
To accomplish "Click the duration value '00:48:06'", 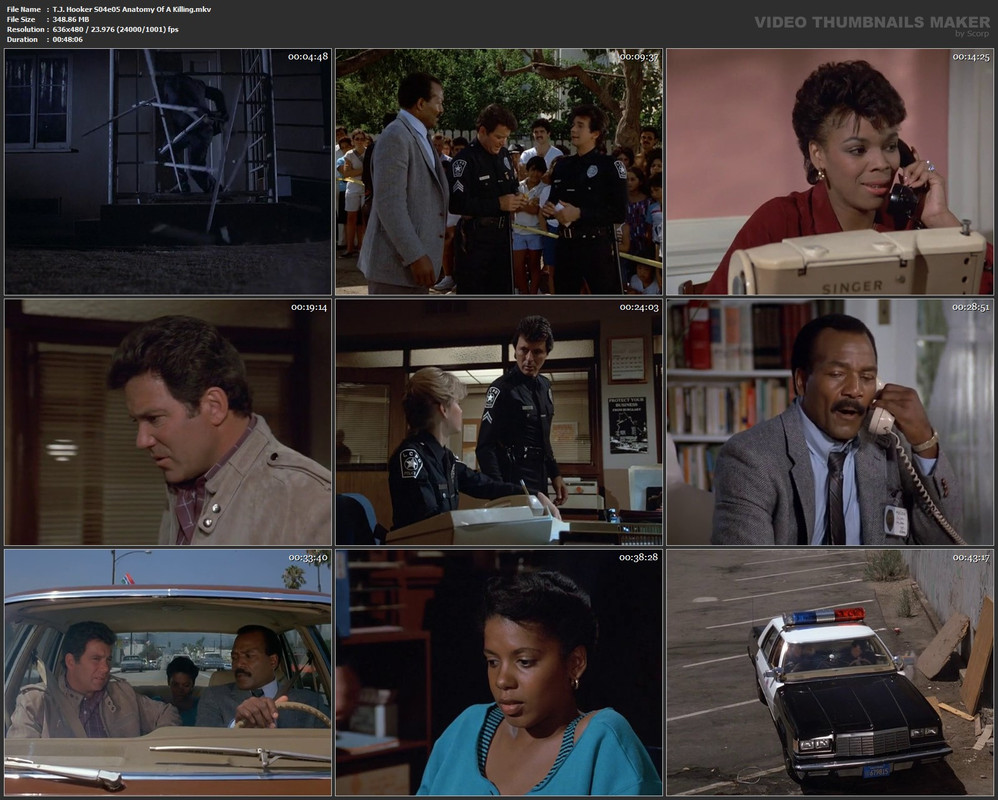I will point(67,39).
